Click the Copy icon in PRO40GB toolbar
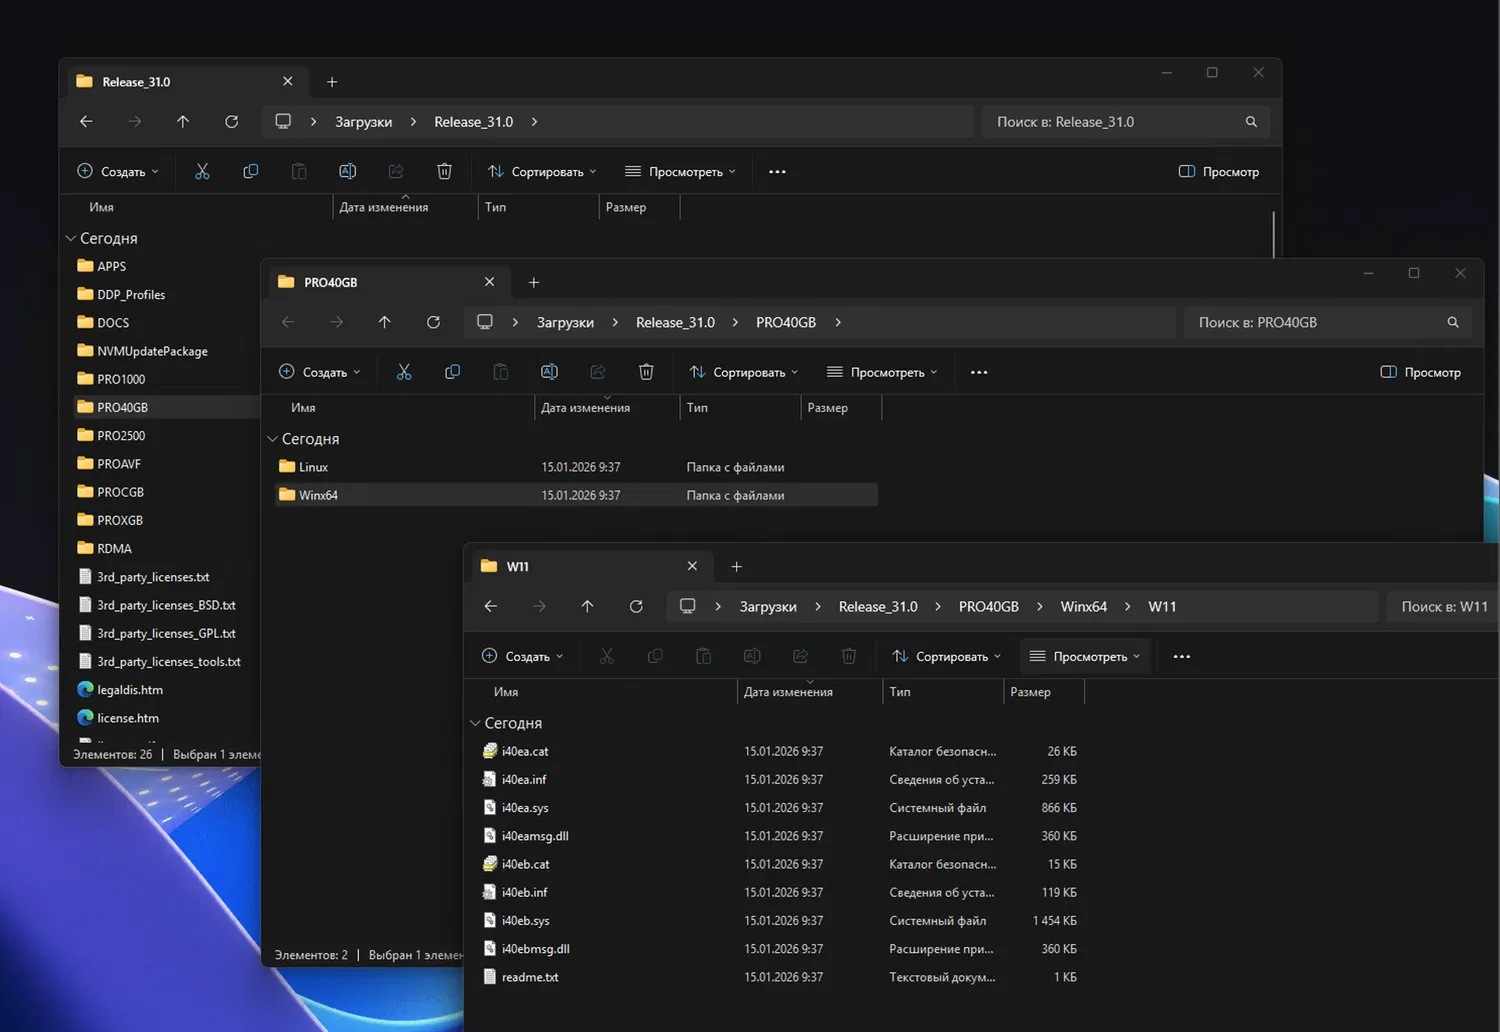Viewport: 1500px width, 1032px height. [452, 372]
